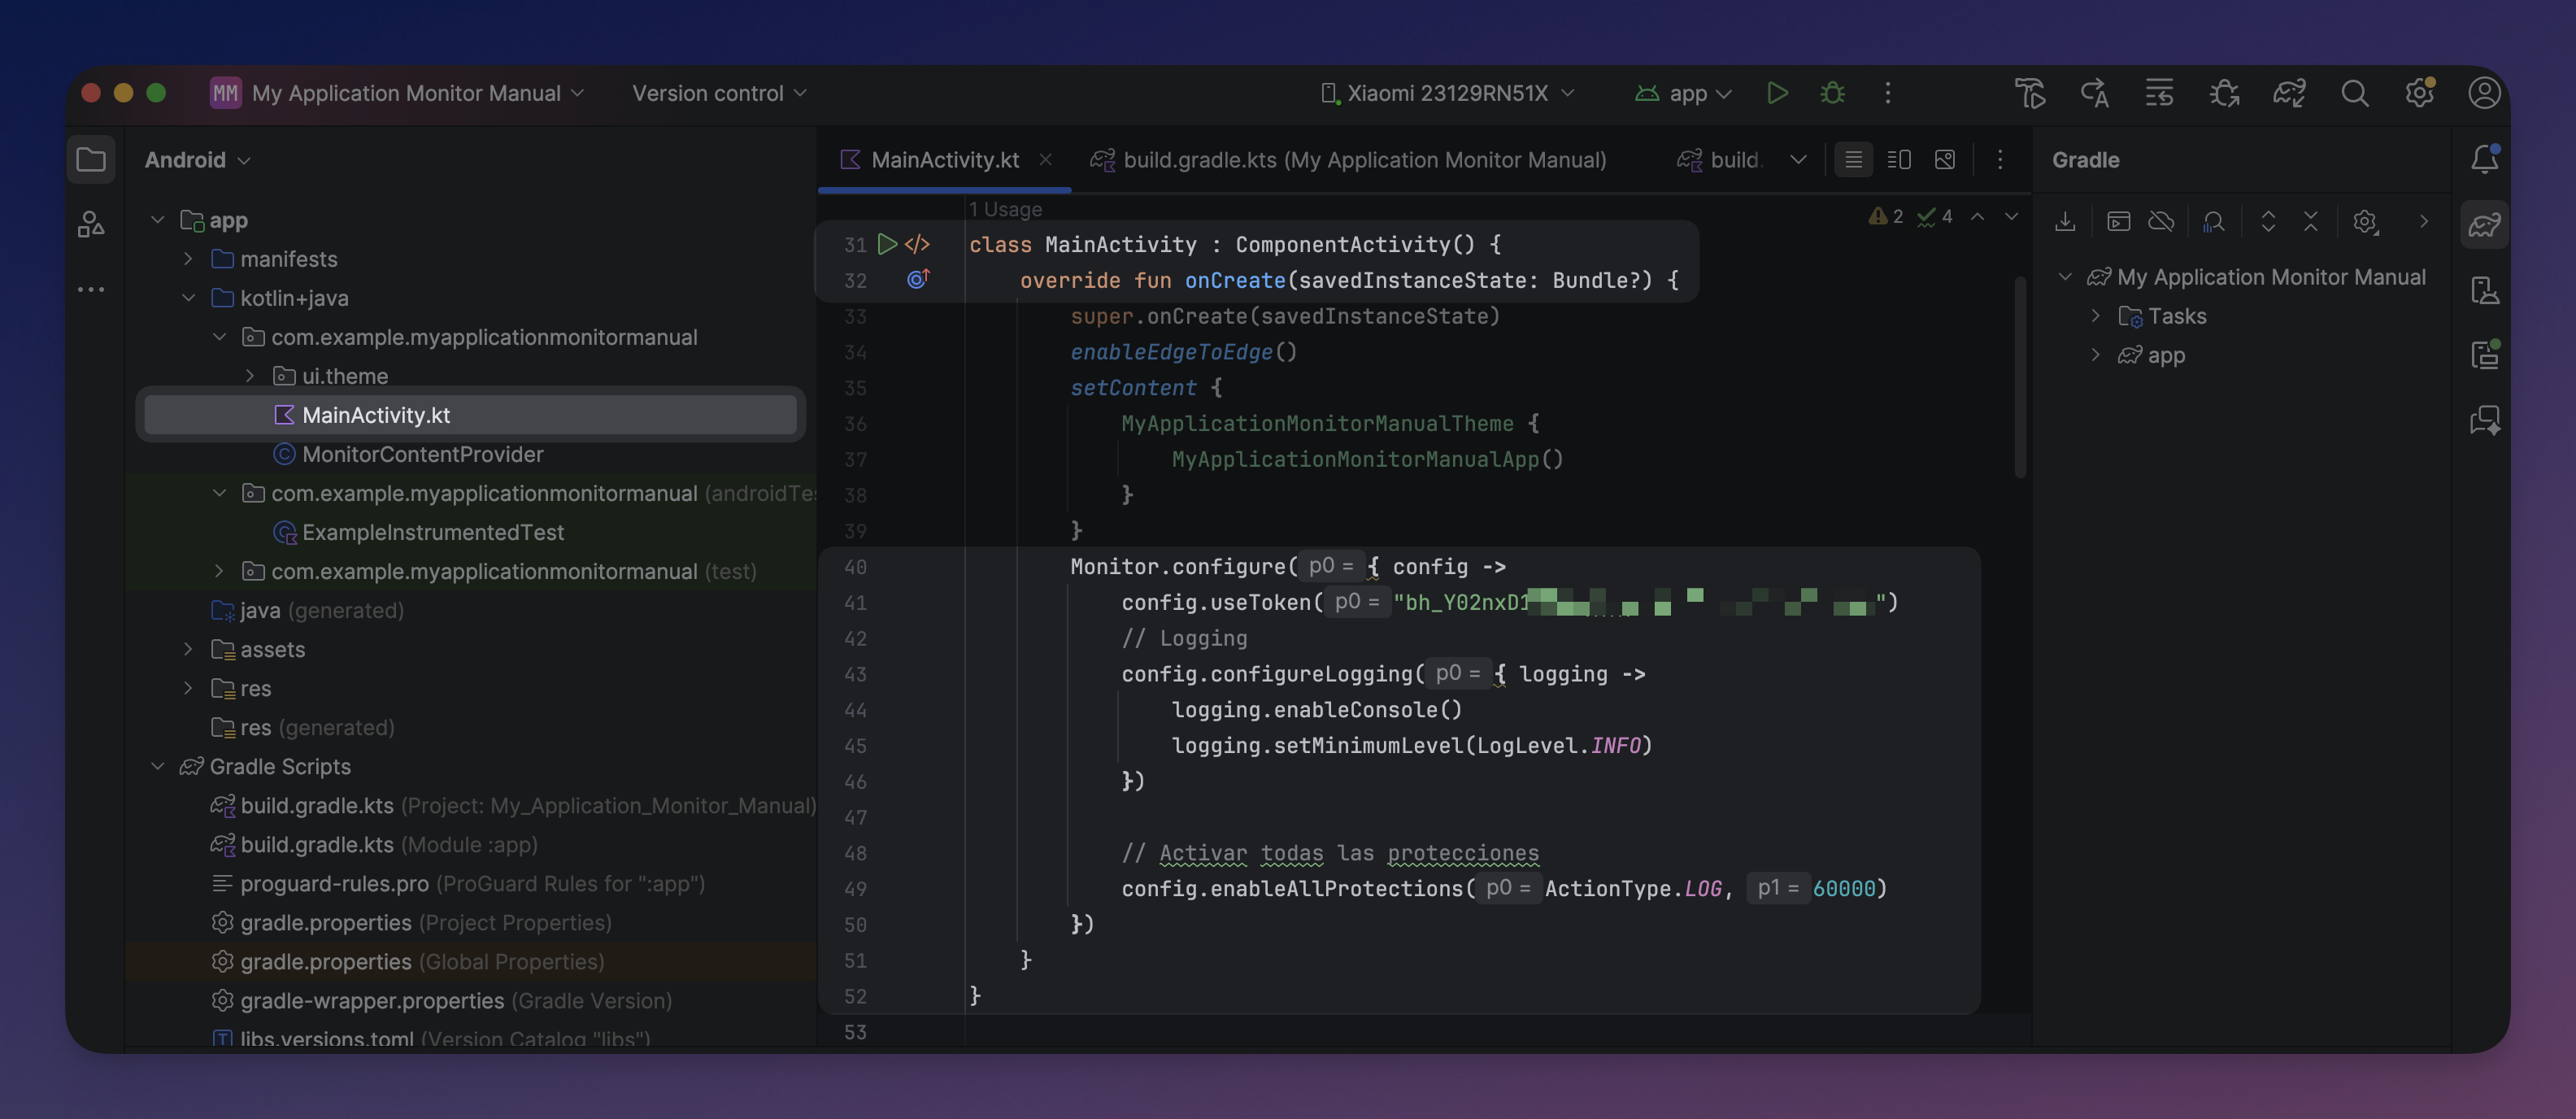2576x1119 pixels.
Task: Open the Gemini AI assistant chat icon
Action: [2485, 421]
